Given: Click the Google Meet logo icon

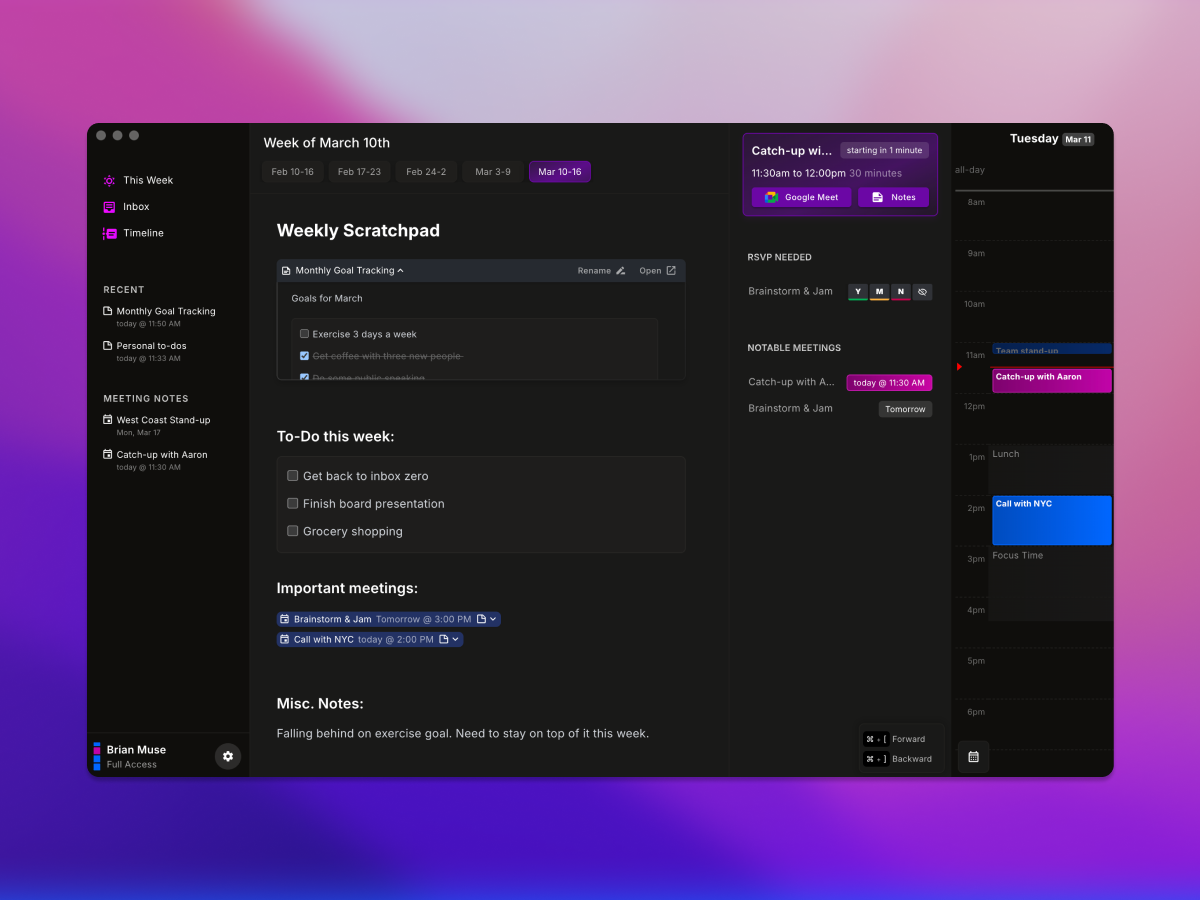Looking at the screenshot, I should (x=771, y=198).
